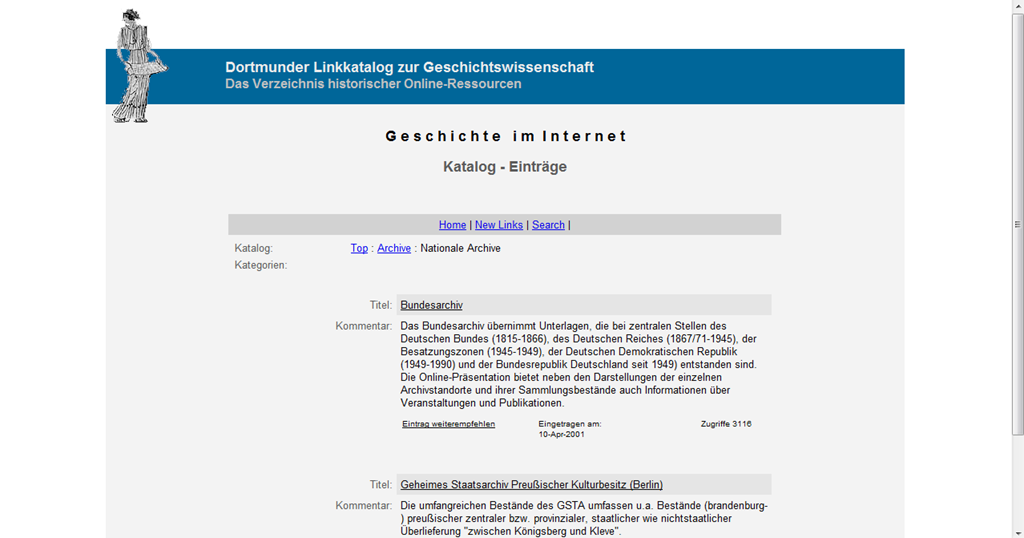Click the heading Katalog - Einträge

pyautogui.click(x=505, y=166)
